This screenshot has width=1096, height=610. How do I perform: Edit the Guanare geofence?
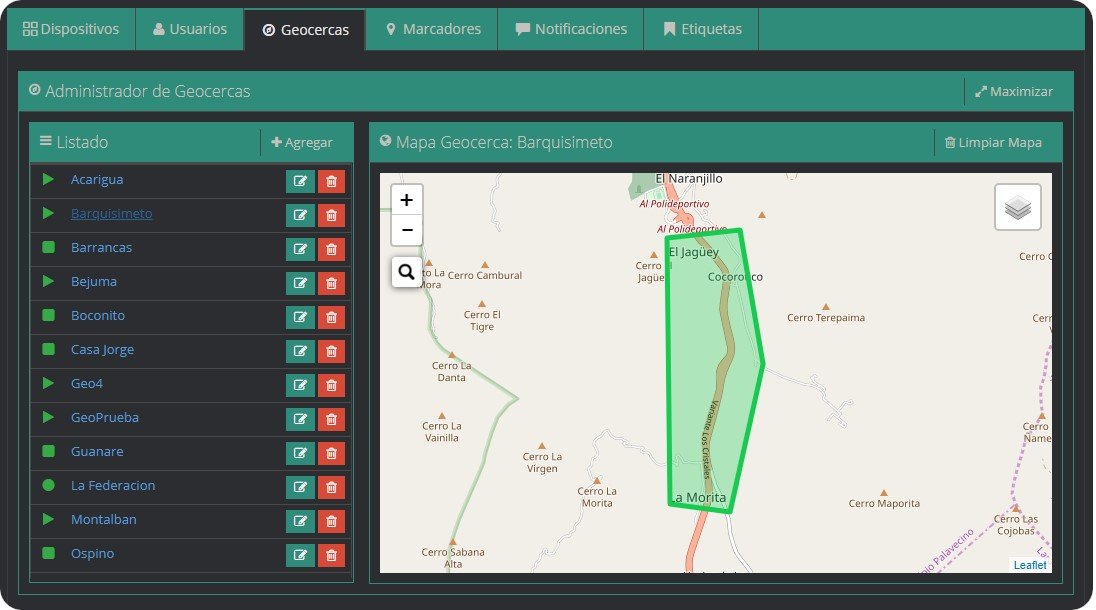299,453
